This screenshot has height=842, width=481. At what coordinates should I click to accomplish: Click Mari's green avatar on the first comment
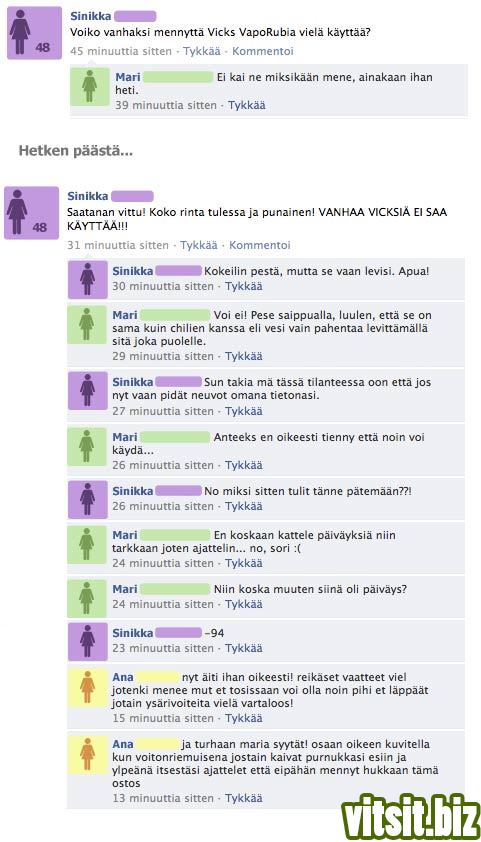coord(90,86)
